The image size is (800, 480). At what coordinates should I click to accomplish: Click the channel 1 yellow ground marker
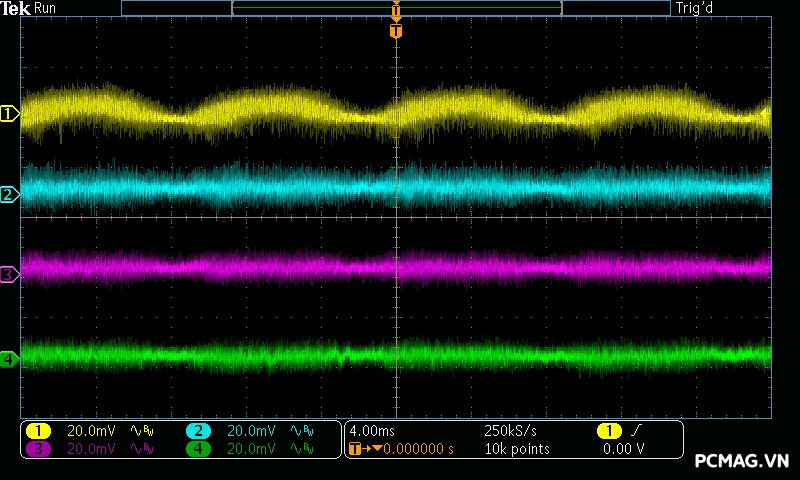[x=9, y=114]
